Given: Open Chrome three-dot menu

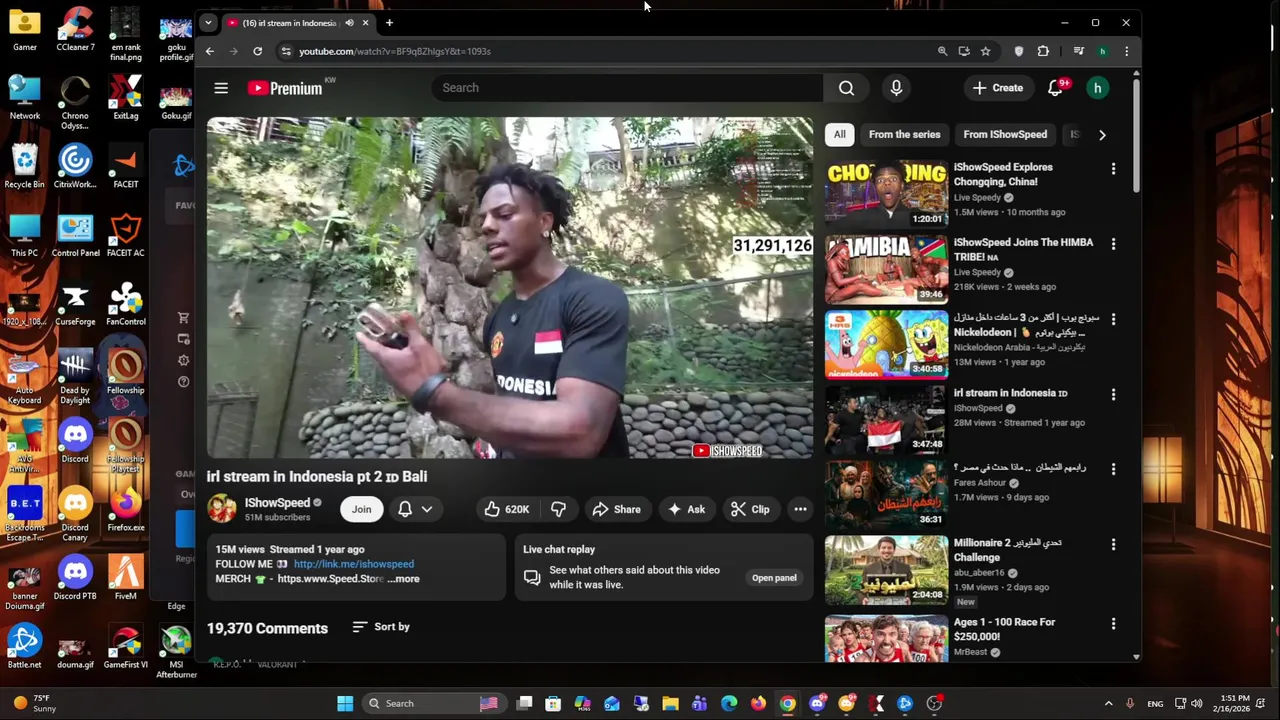Looking at the screenshot, I should [1126, 51].
